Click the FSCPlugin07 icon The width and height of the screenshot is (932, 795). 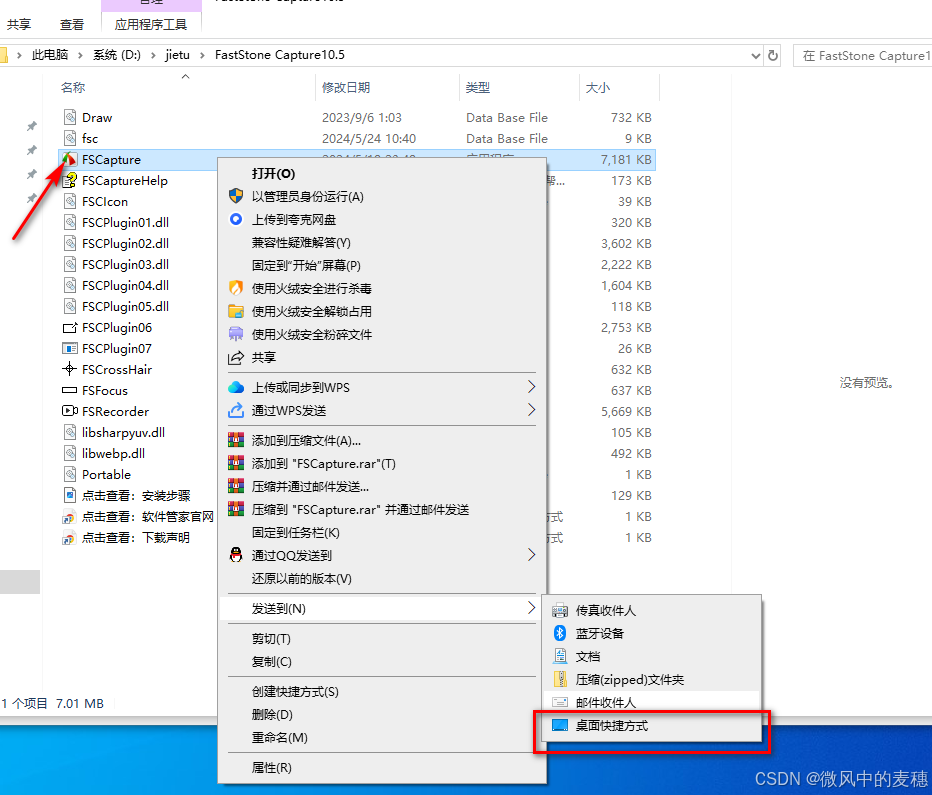(x=70, y=348)
